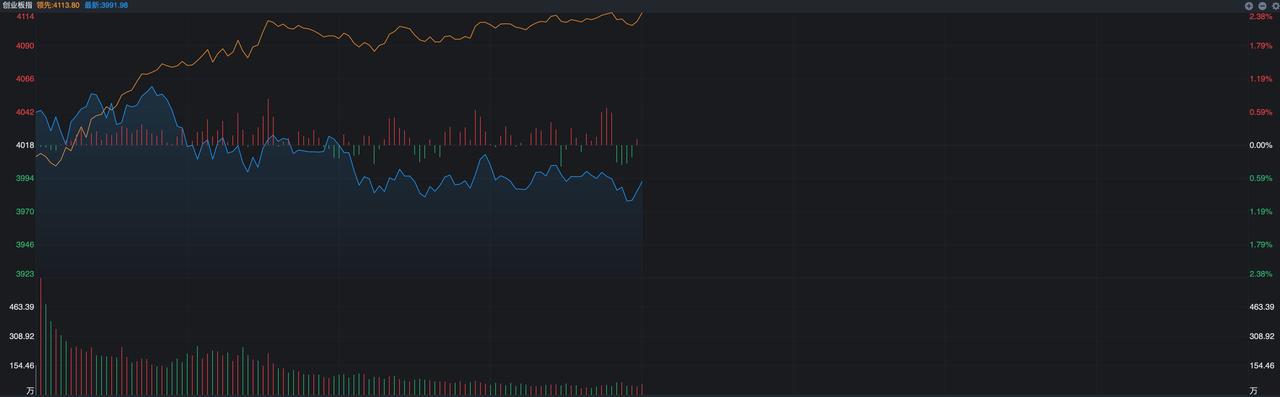Click the red 1.19% label on right axis
The width and height of the screenshot is (1280, 397).
[x=1260, y=79]
